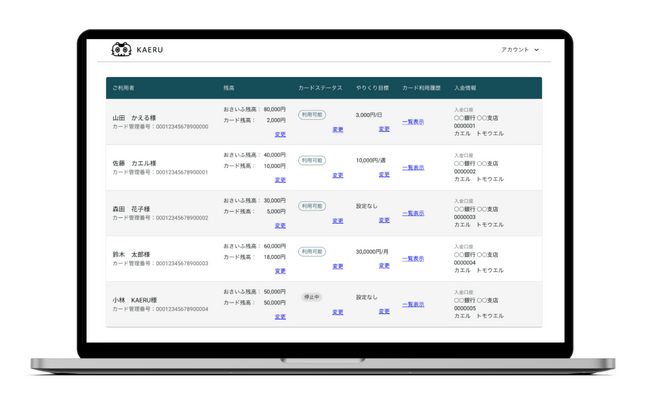Change the 30,0000円/月 budget goal
This screenshot has height=399, width=650.
384,266
